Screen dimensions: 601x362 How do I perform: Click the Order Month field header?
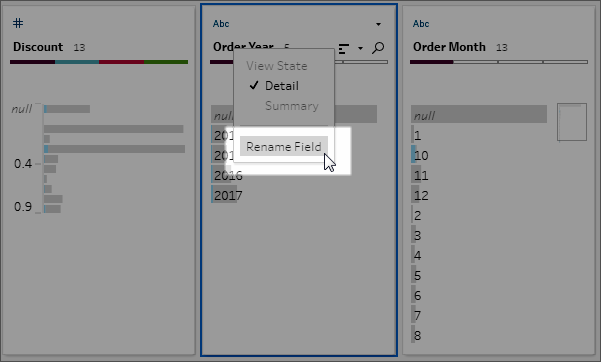tap(449, 47)
